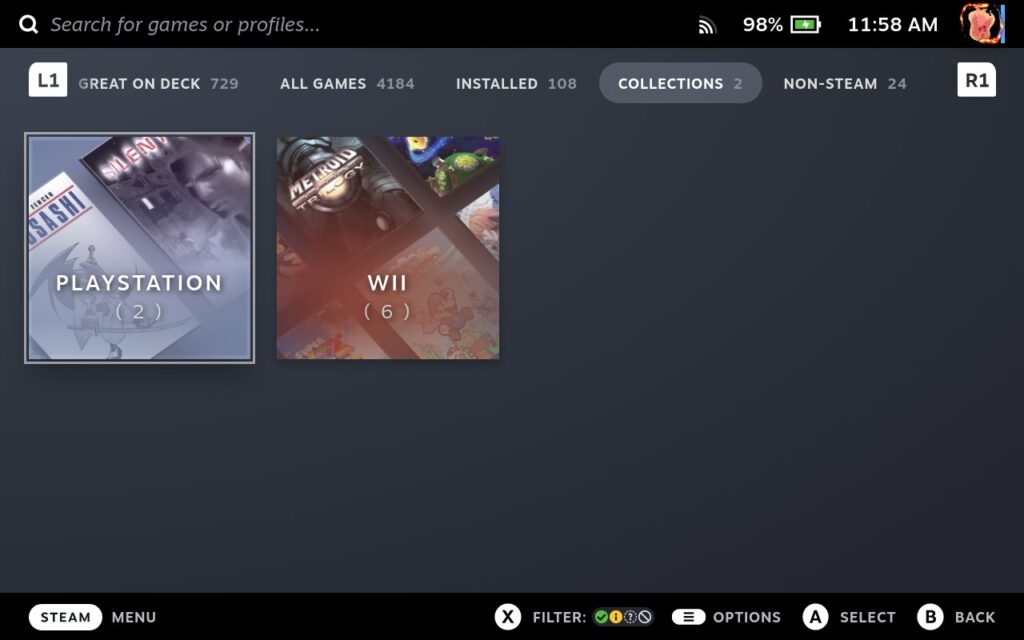
Task: Open the PlayStation collection tile
Action: coord(139,248)
